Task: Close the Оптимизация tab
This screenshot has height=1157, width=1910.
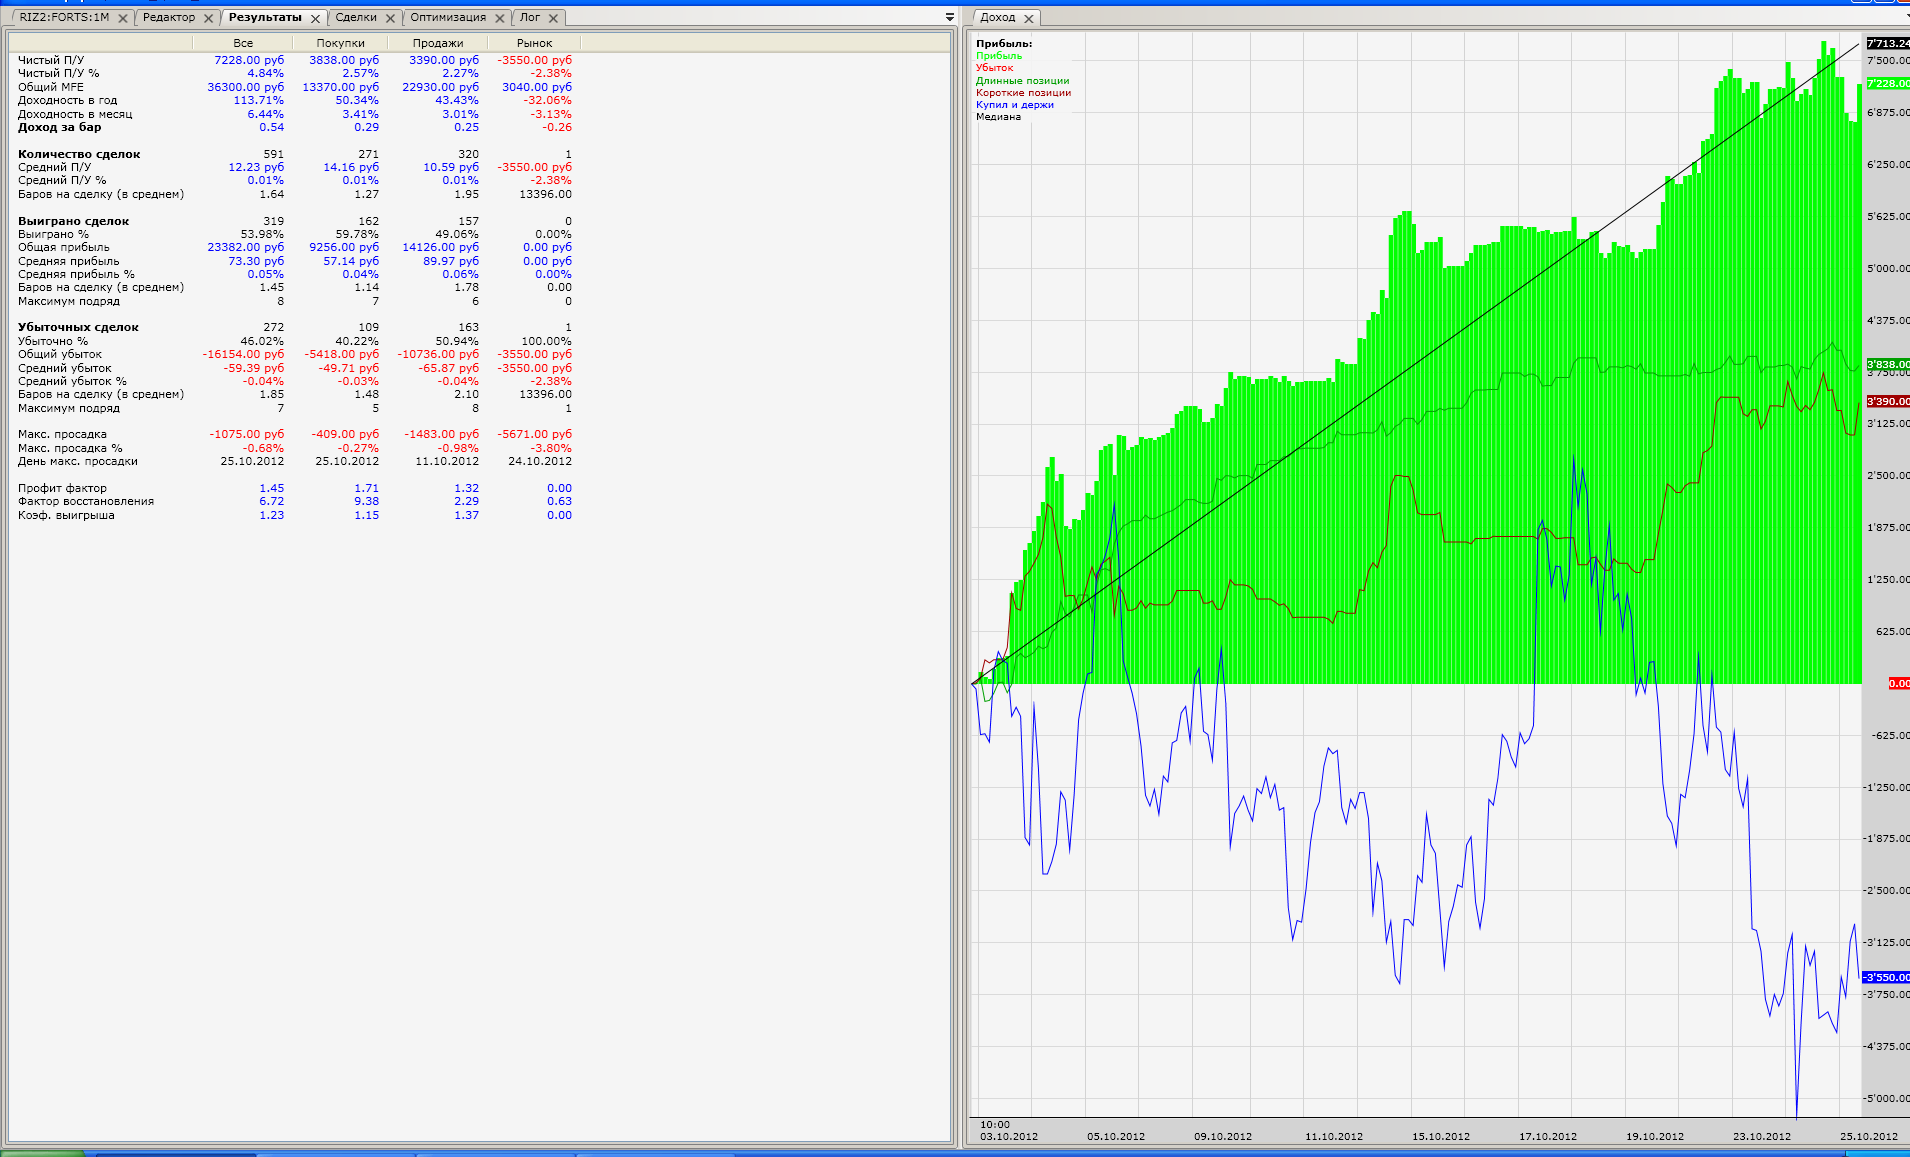Action: click(499, 18)
